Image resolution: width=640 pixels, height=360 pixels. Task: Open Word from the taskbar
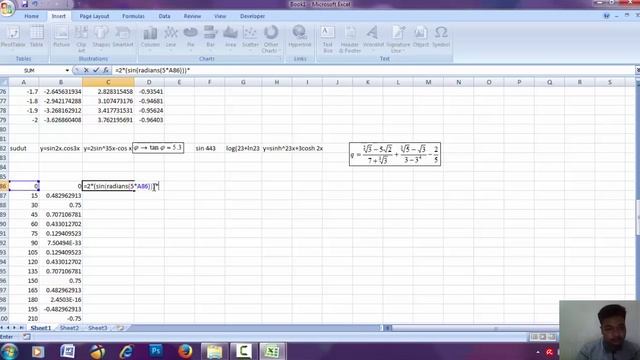click(67, 351)
